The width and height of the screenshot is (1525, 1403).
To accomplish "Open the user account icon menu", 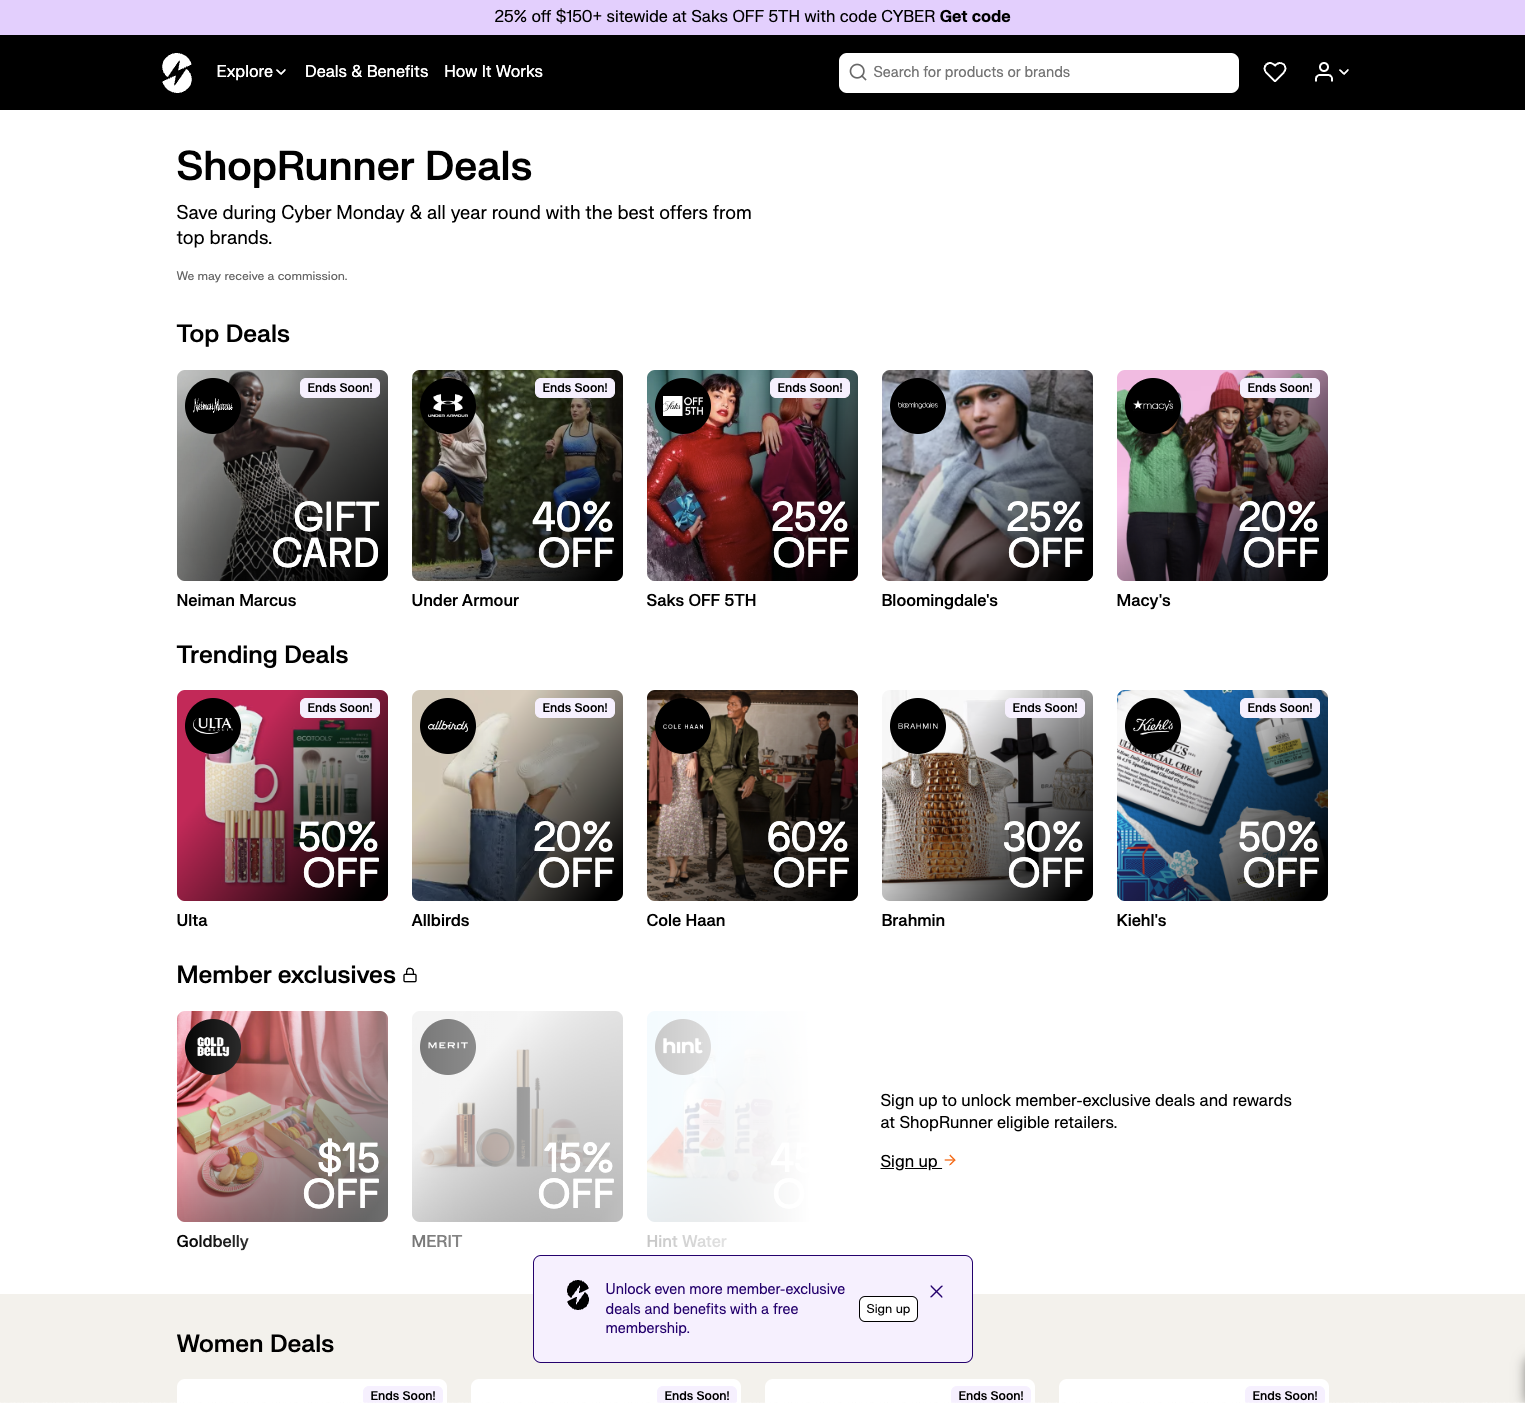I will point(1331,72).
